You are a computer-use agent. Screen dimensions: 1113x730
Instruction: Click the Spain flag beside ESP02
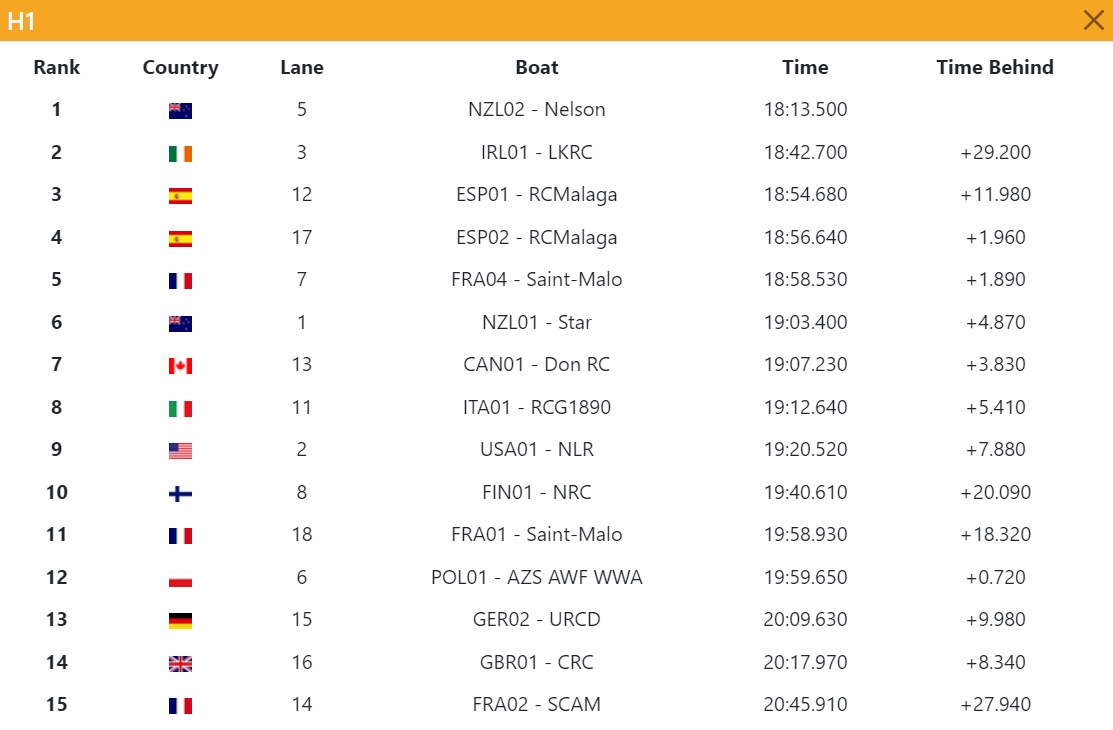(180, 239)
